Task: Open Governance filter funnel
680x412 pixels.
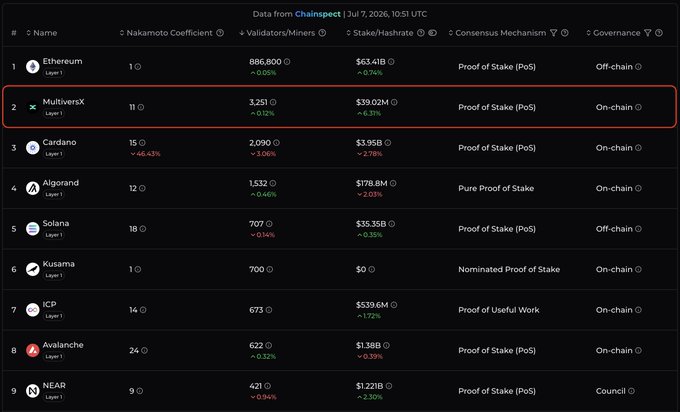Action: (647, 33)
